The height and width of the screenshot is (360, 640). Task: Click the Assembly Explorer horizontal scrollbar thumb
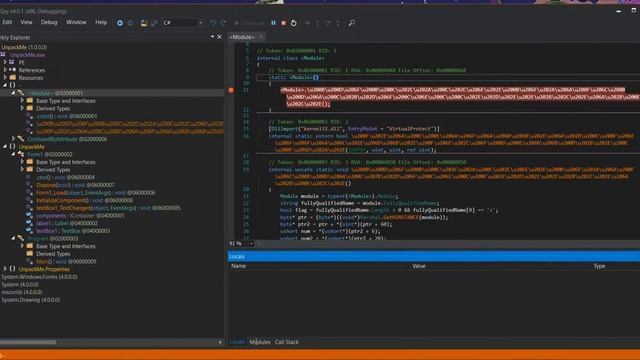(x=28, y=342)
